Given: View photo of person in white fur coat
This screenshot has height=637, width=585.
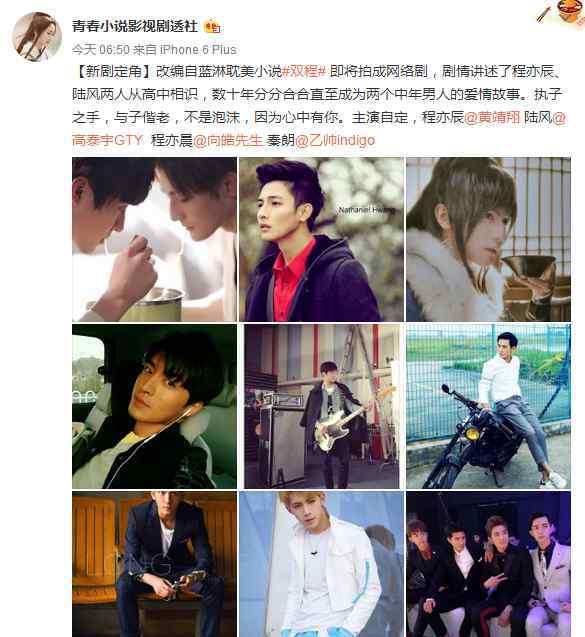Looking at the screenshot, I should tap(488, 239).
